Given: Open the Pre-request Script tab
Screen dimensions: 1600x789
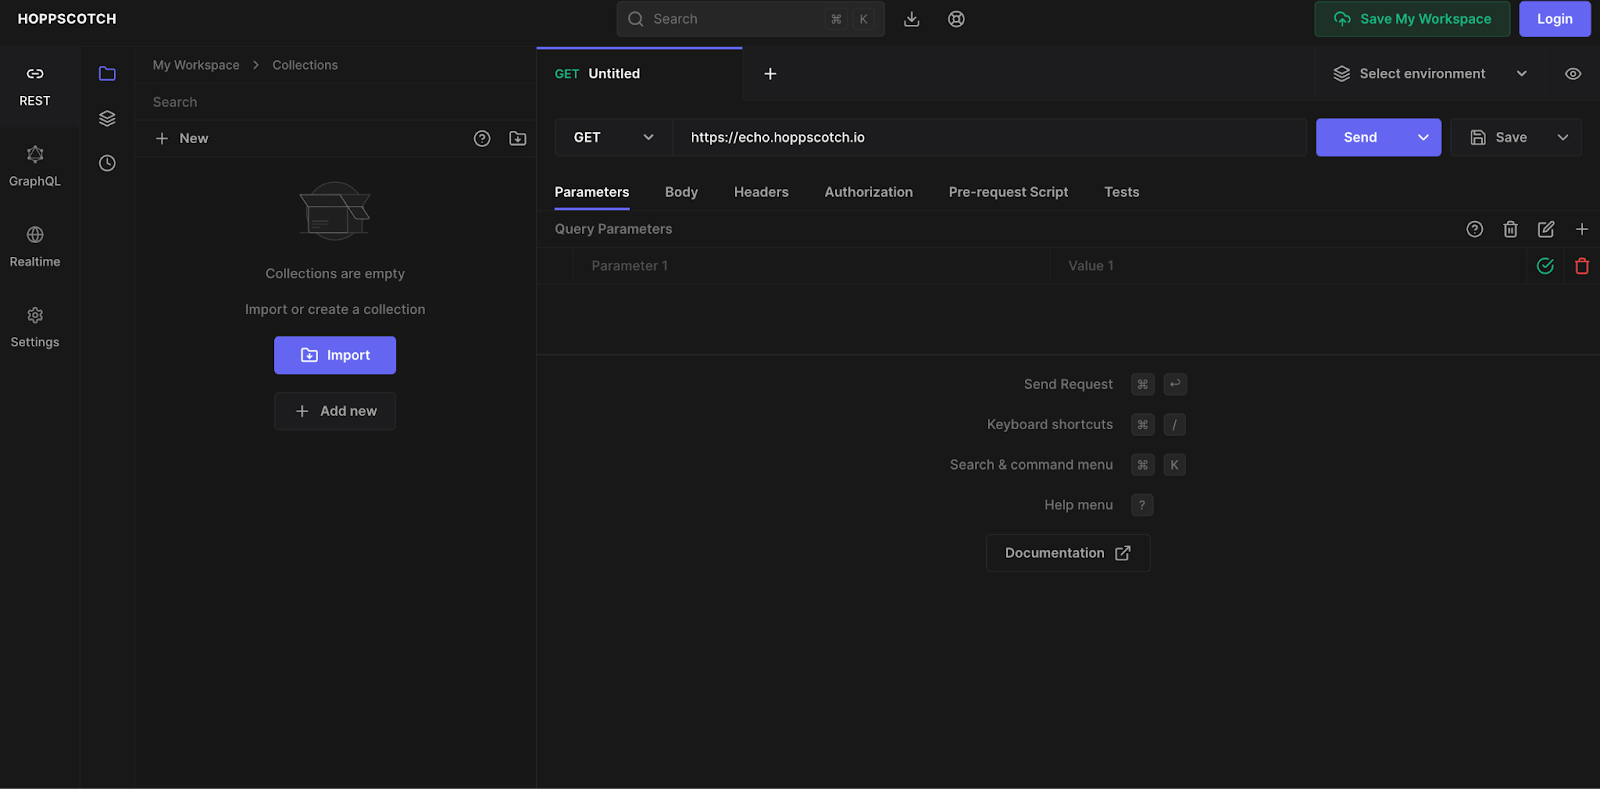Looking at the screenshot, I should coord(1008,192).
